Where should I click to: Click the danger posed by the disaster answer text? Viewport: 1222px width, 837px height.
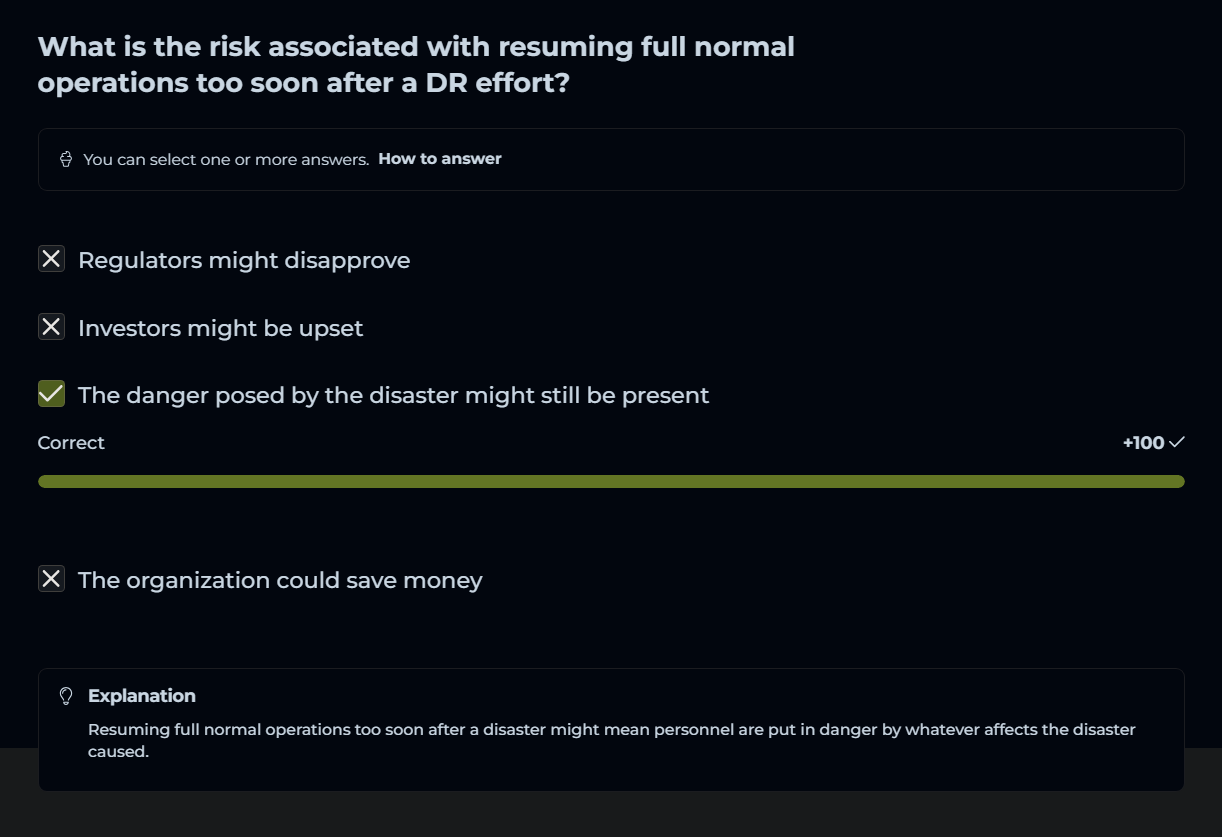click(393, 395)
